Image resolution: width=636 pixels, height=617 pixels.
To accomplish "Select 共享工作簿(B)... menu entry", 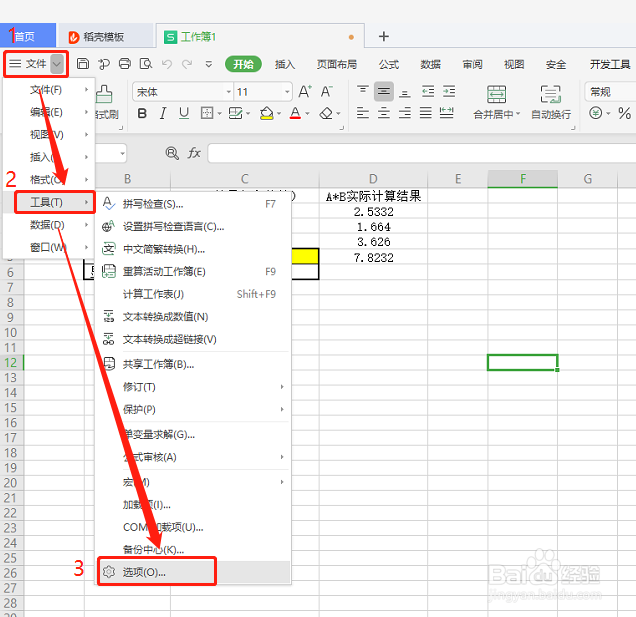I will coord(193,364).
